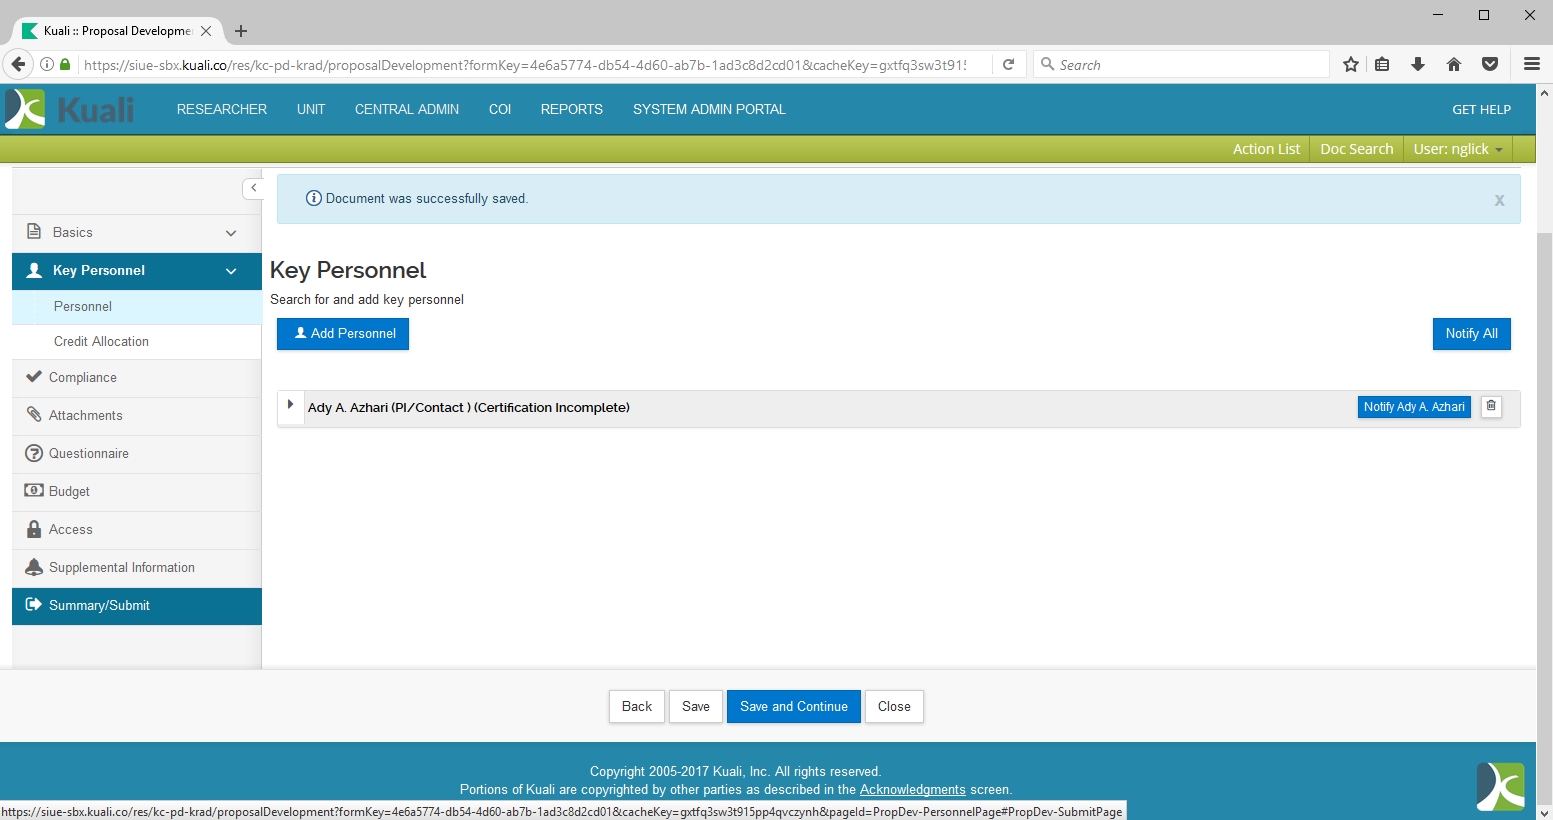
Task: Collapse the left navigation sidebar
Action: pyautogui.click(x=254, y=188)
